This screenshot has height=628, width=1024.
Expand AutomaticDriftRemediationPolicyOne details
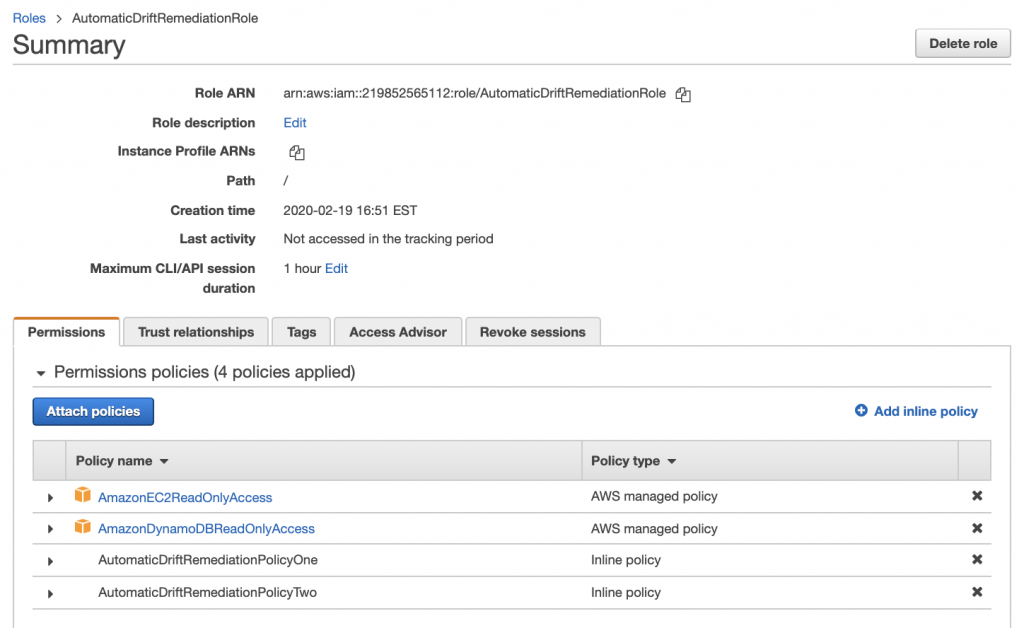point(50,560)
